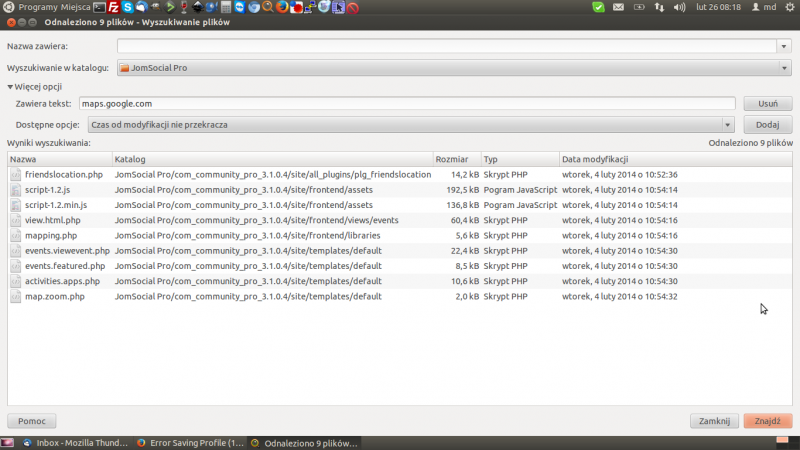Launch the Terminal from the top panel
This screenshot has height=450, width=800.
pos(99,7)
